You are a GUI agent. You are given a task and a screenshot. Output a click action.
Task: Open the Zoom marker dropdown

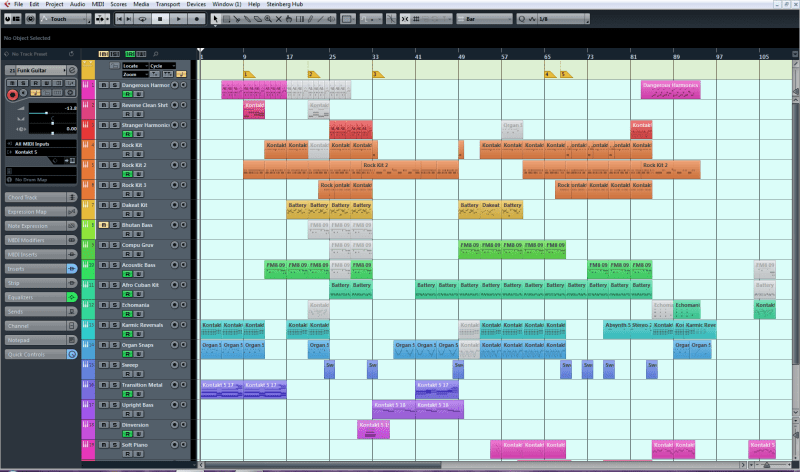pyautogui.click(x=135, y=74)
